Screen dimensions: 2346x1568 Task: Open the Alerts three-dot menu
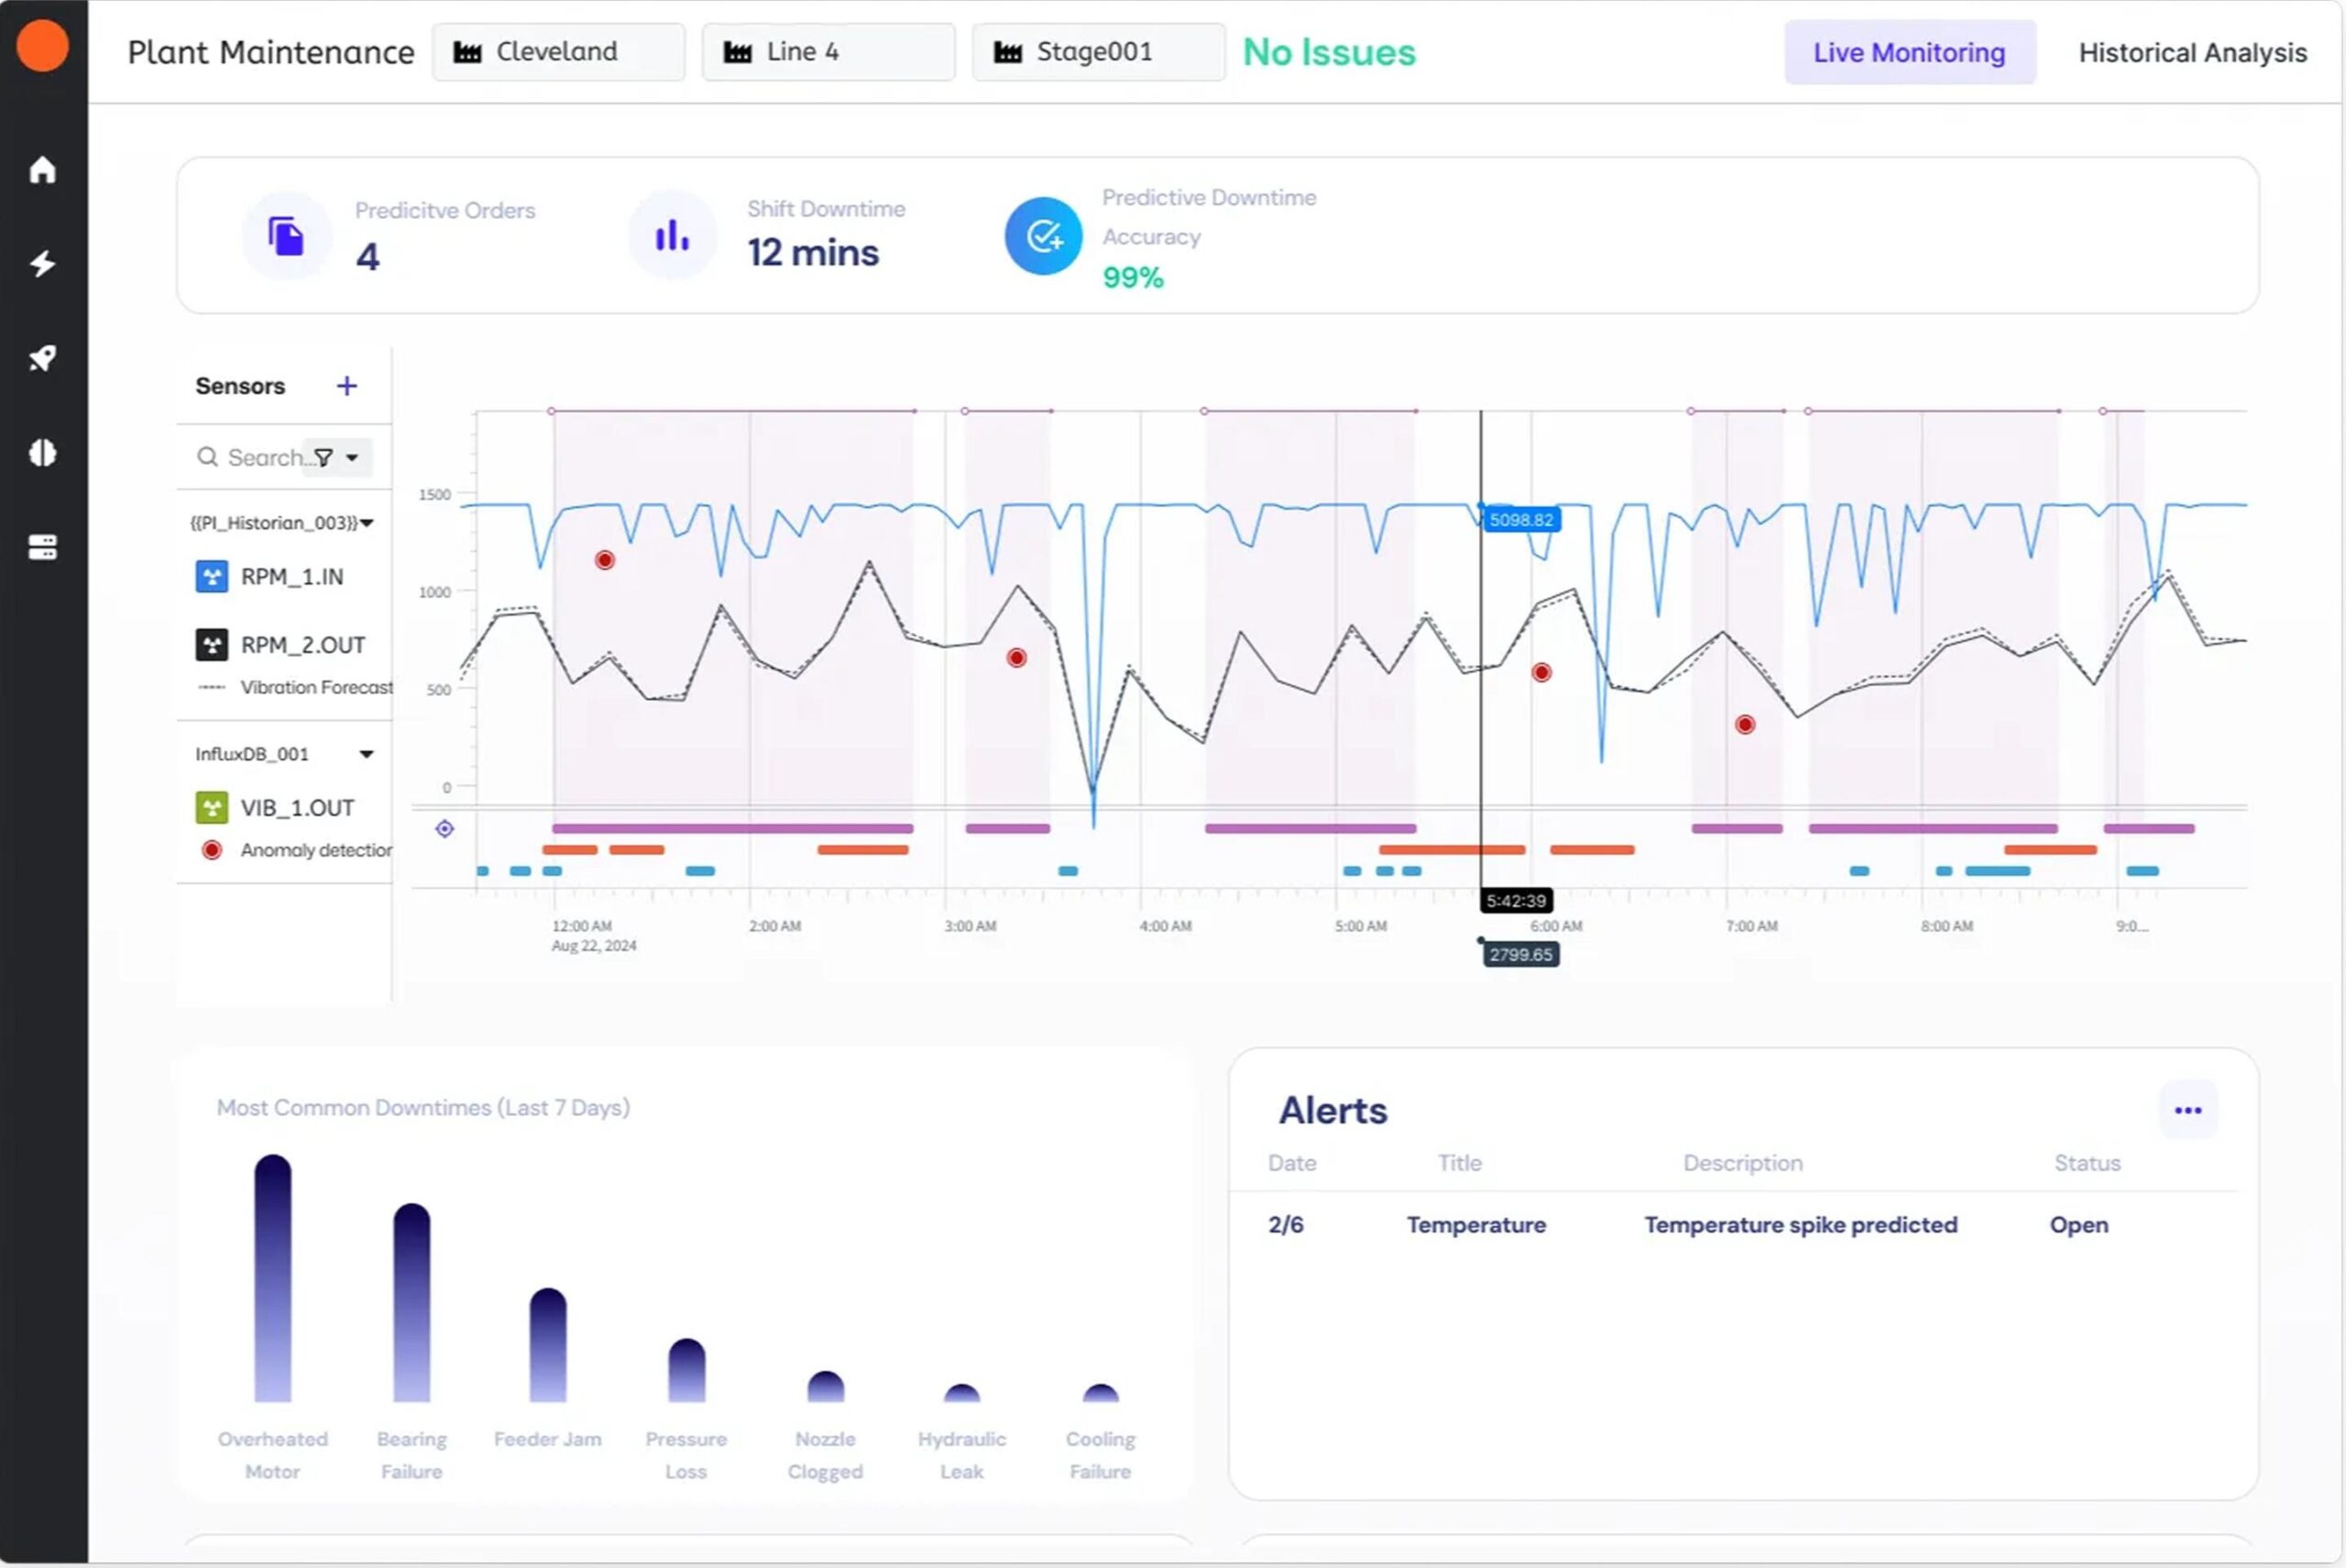(2188, 1110)
